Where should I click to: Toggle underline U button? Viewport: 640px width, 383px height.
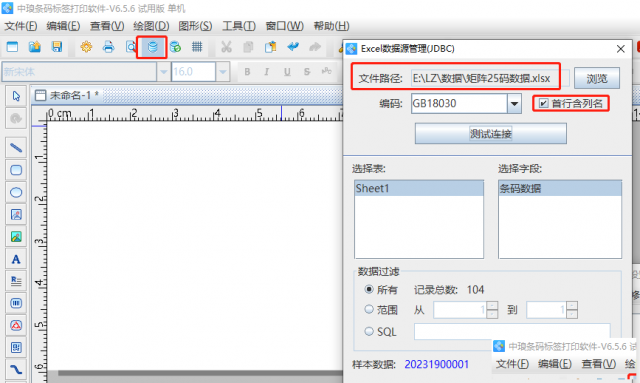point(287,72)
